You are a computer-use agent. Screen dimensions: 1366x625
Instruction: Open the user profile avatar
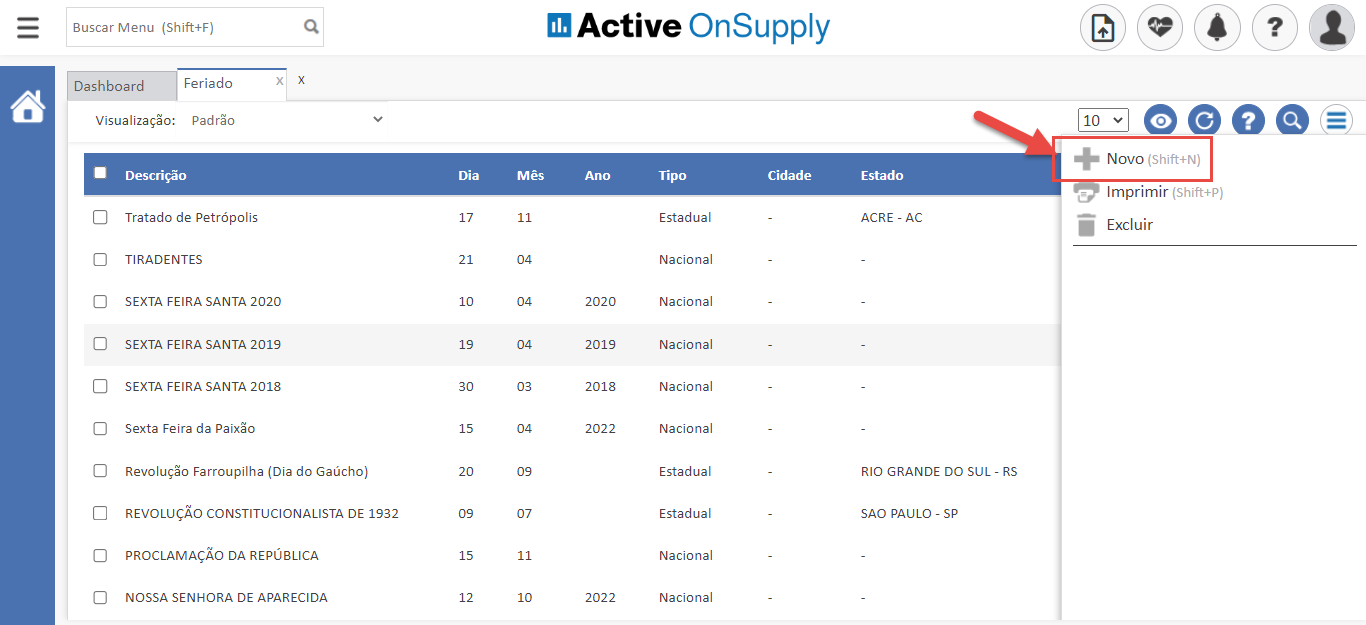1332,28
